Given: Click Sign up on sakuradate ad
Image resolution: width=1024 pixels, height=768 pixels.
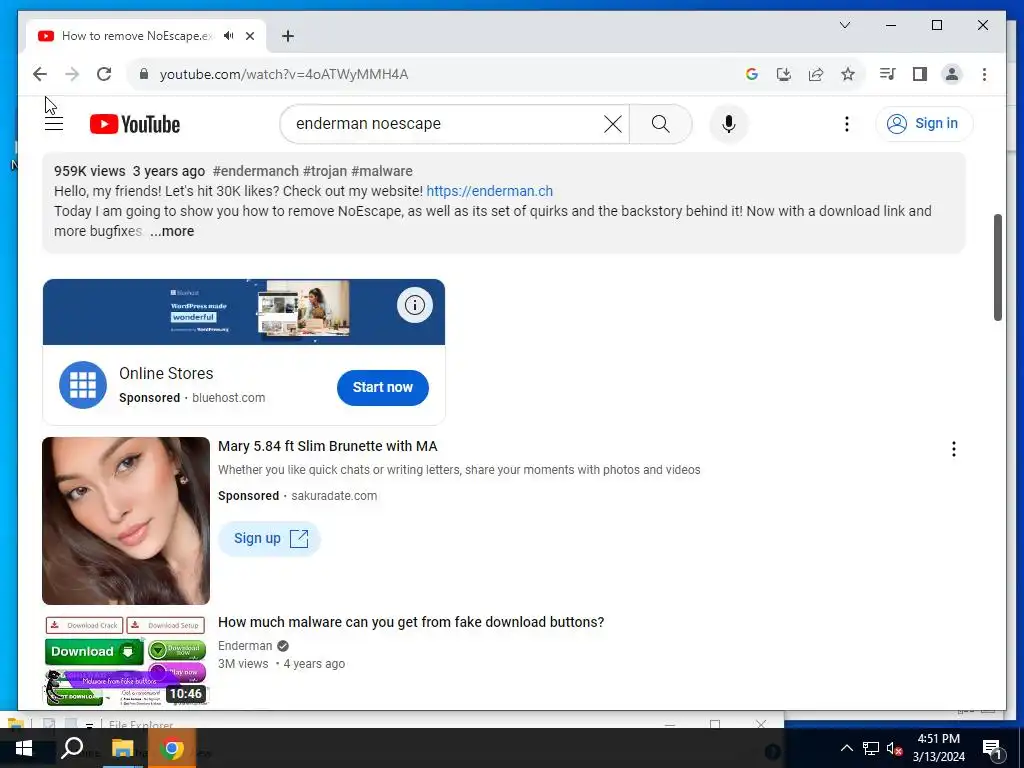Looking at the screenshot, I should point(270,539).
